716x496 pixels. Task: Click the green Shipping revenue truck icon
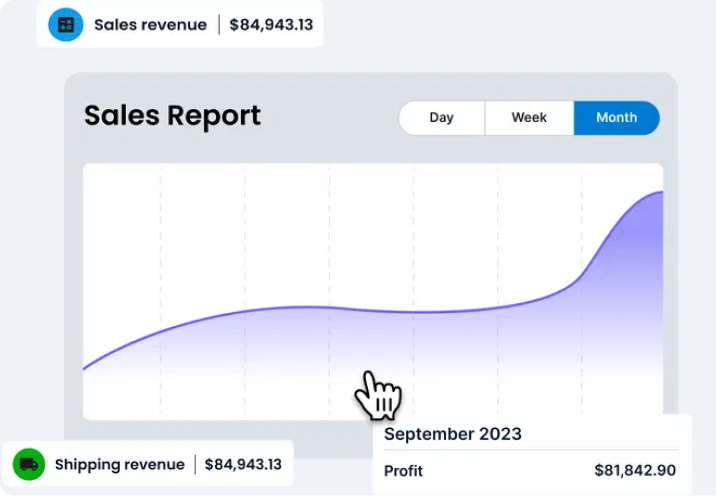29,464
